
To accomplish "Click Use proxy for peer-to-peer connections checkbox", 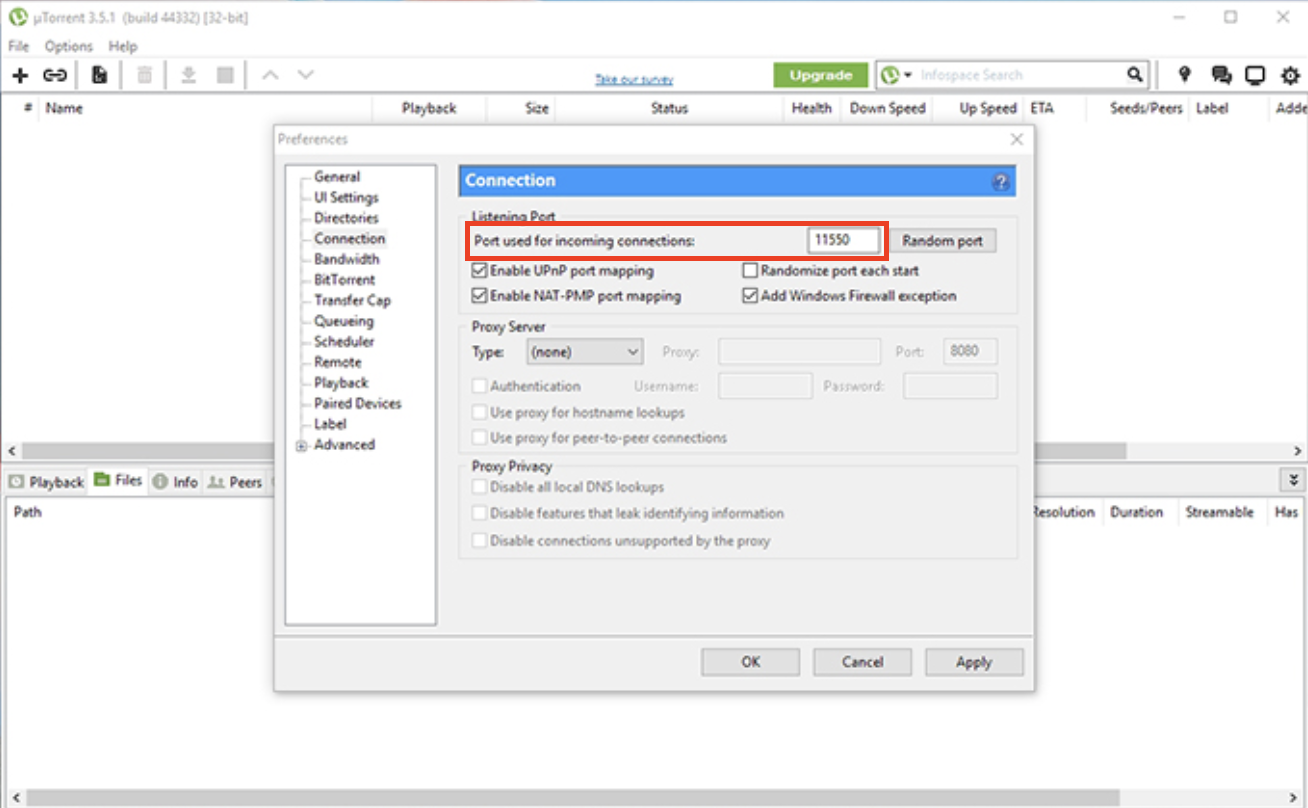I will click(479, 438).
